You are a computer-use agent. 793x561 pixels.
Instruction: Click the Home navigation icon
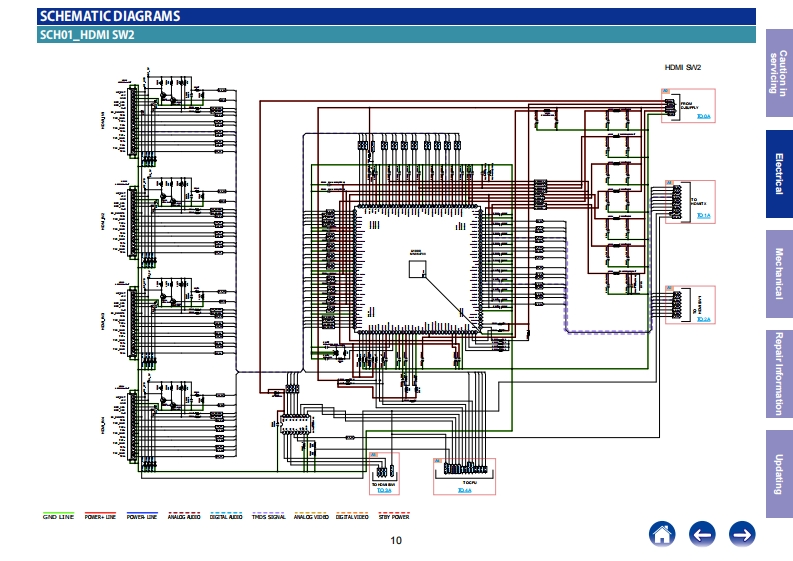662,534
